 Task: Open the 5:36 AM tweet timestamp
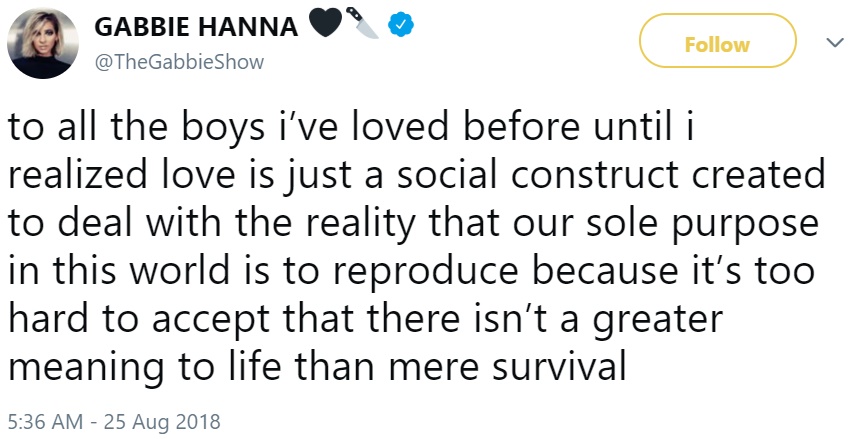pos(46,421)
